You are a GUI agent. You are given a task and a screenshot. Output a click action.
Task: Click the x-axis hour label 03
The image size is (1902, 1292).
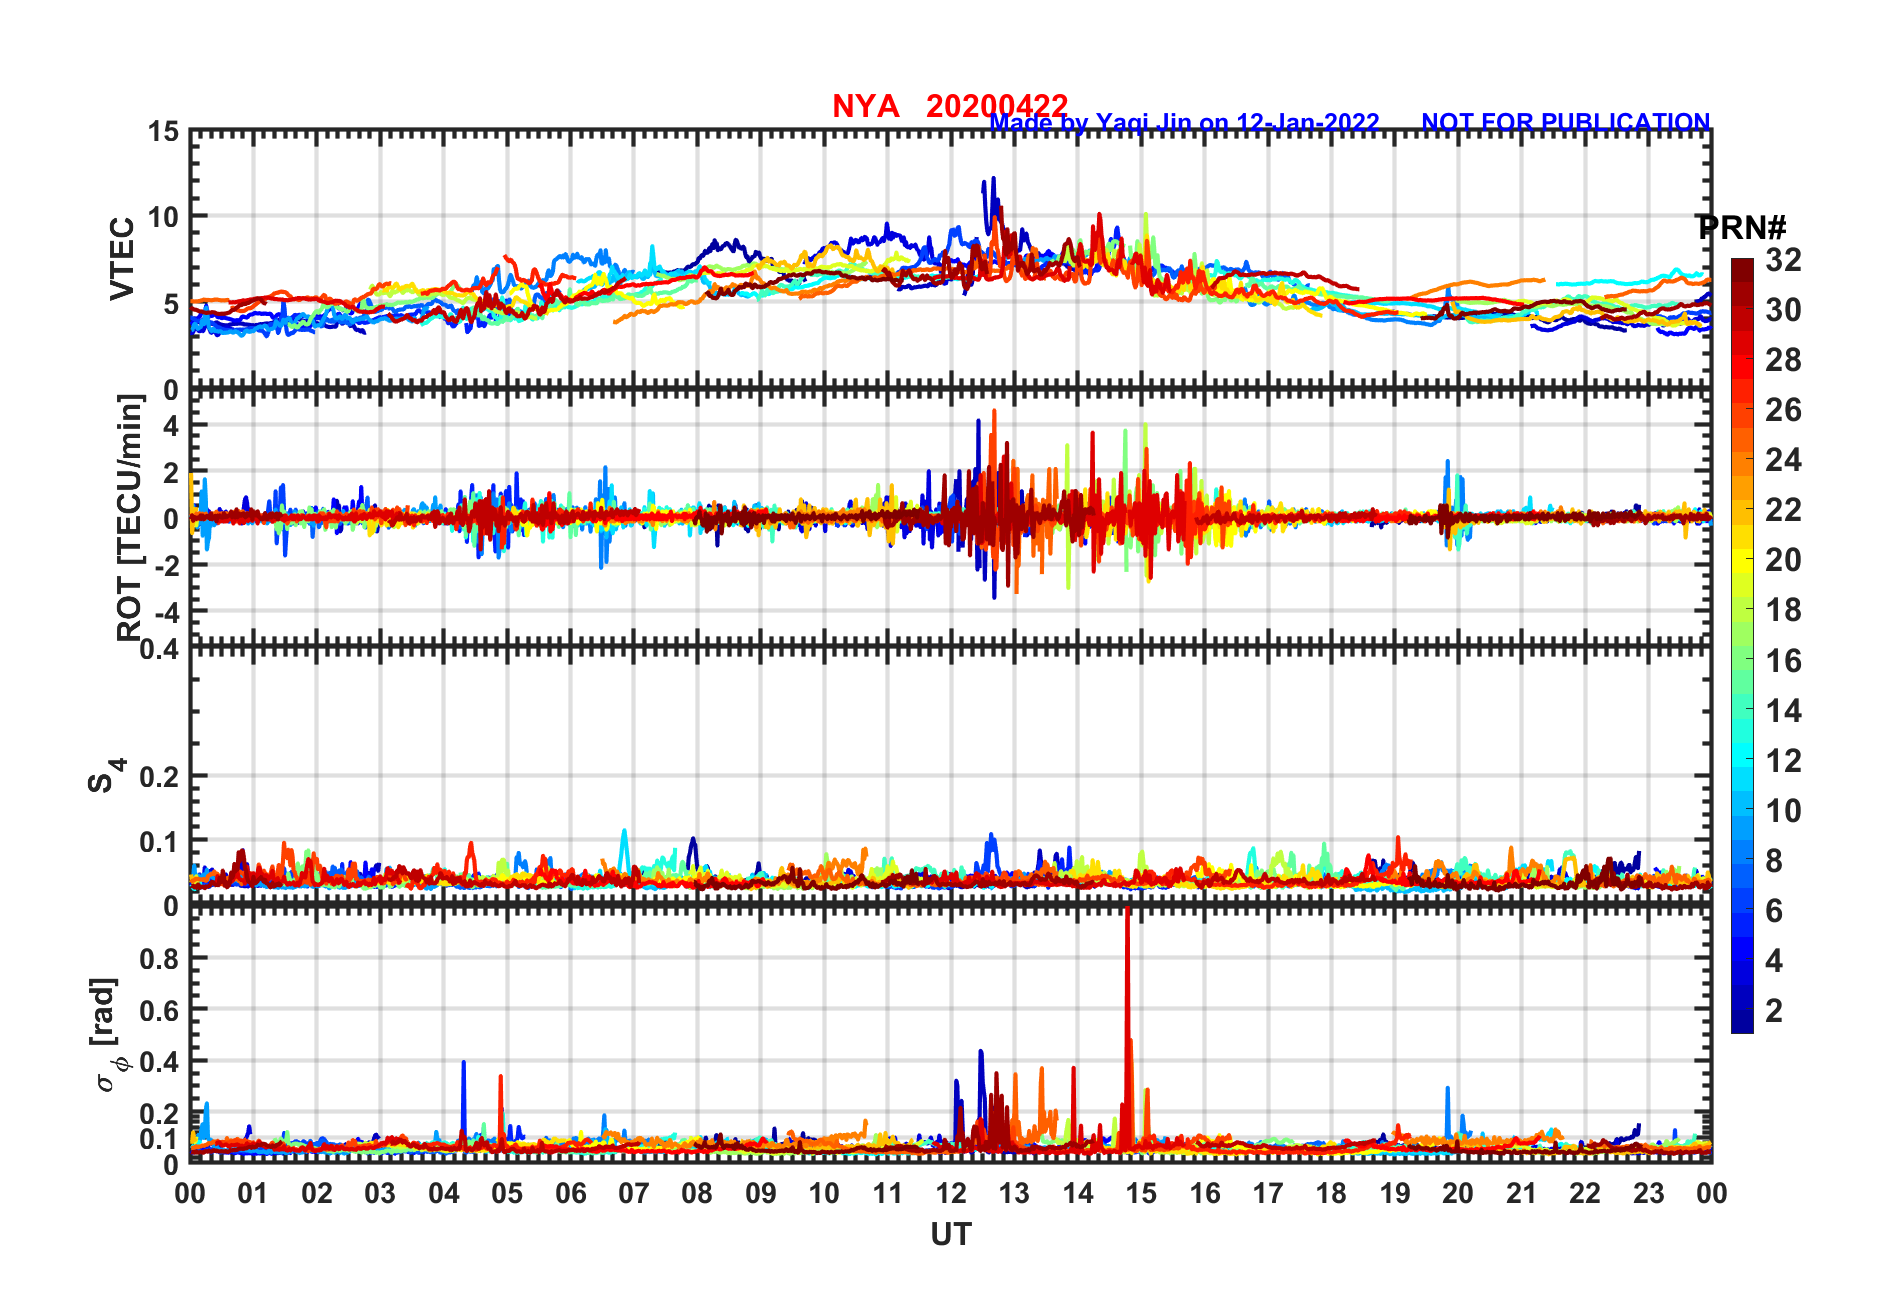pos(380,1193)
